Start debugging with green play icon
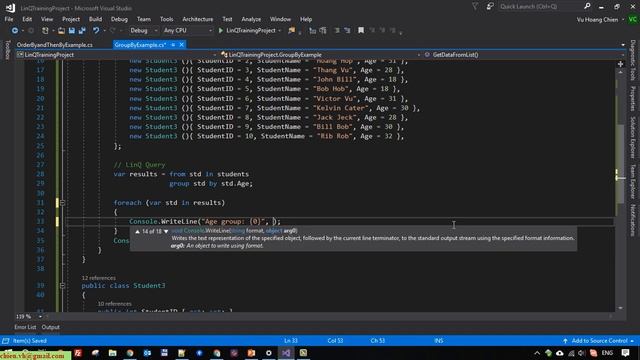640x360 pixels. click(221, 31)
